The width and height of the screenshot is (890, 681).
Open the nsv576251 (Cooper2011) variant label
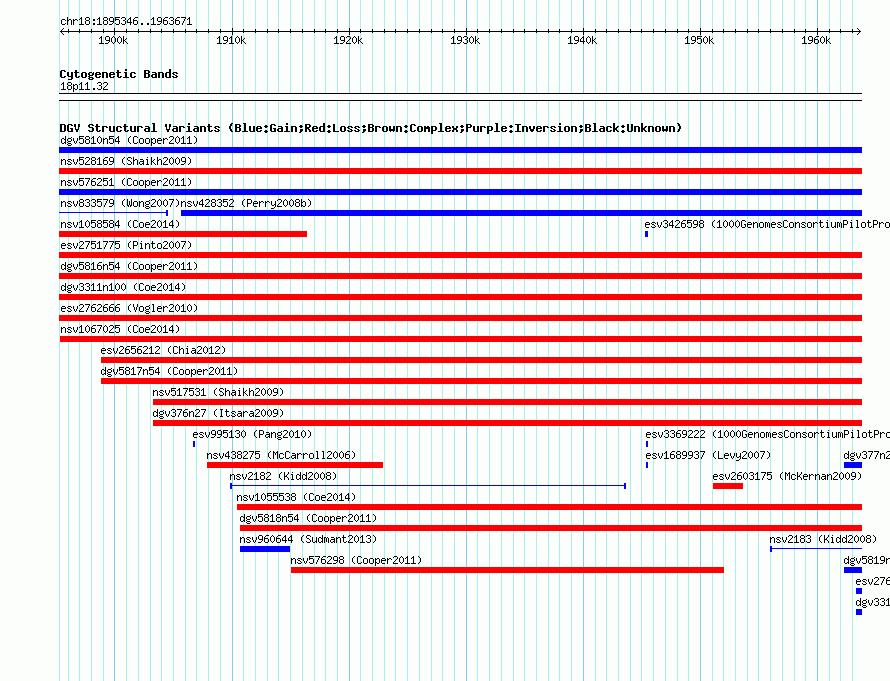[126, 182]
